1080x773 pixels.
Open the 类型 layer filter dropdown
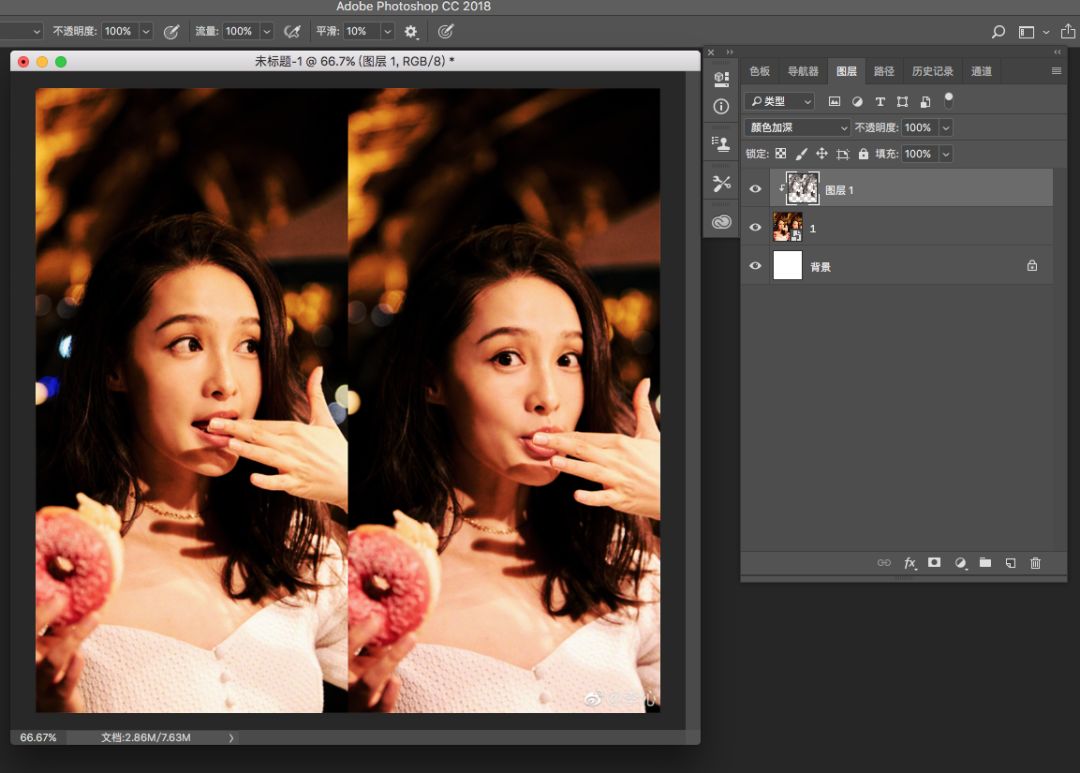coord(779,101)
